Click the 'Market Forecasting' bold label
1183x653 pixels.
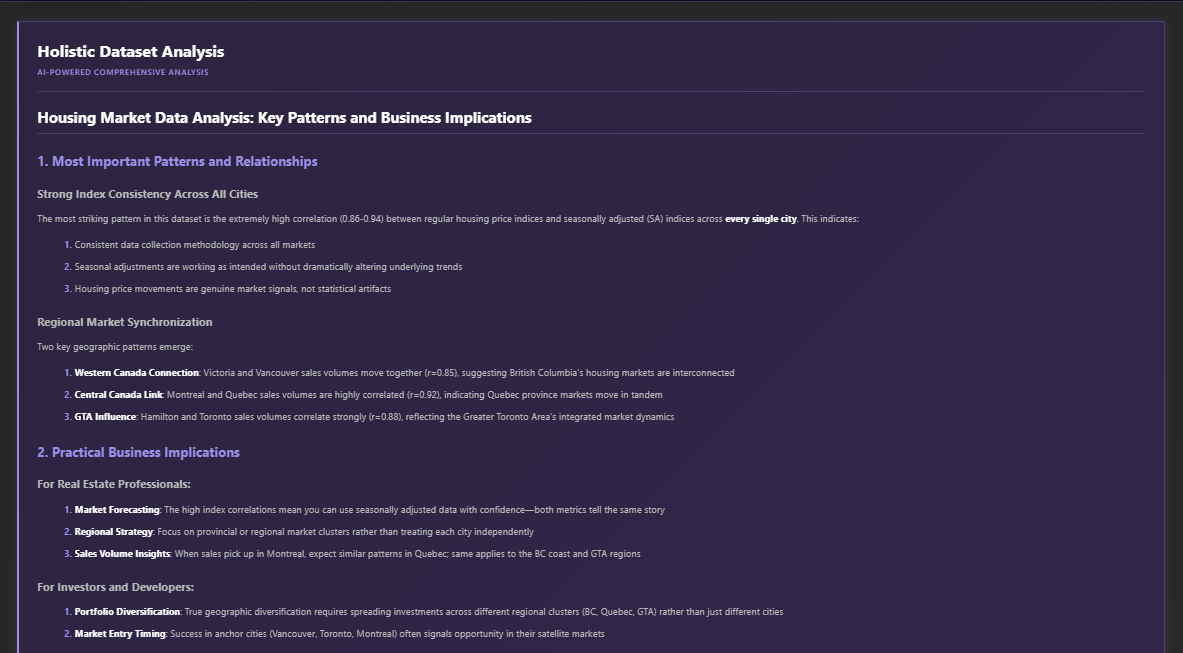pos(117,510)
